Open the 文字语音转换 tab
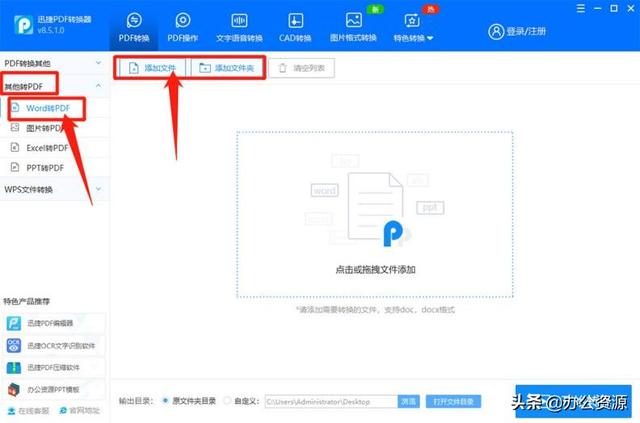Viewport: 640px width, 423px height. point(239,28)
